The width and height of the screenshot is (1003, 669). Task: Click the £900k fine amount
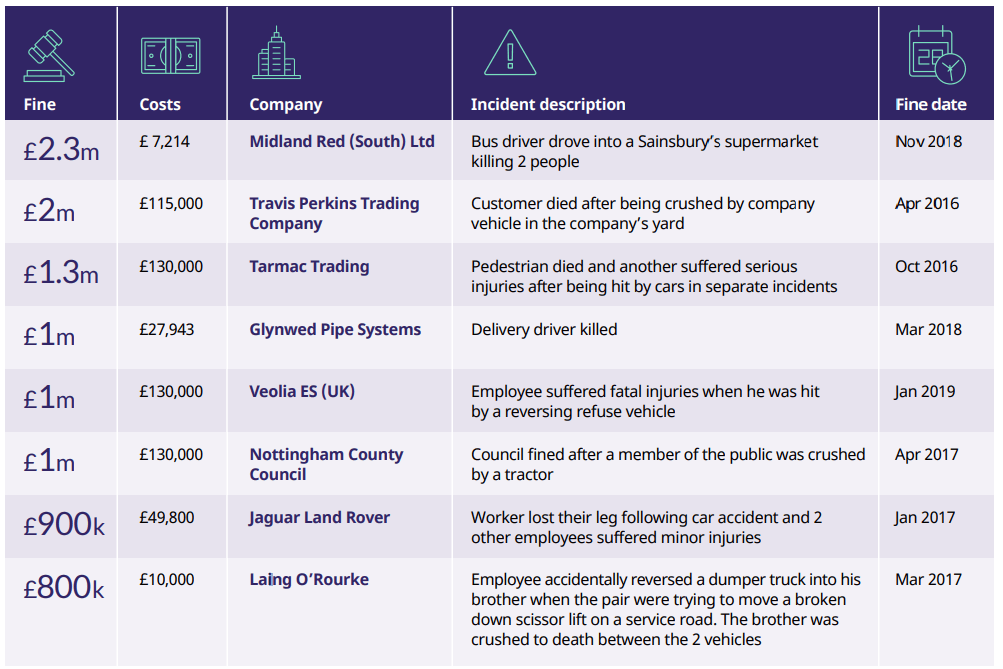point(64,525)
